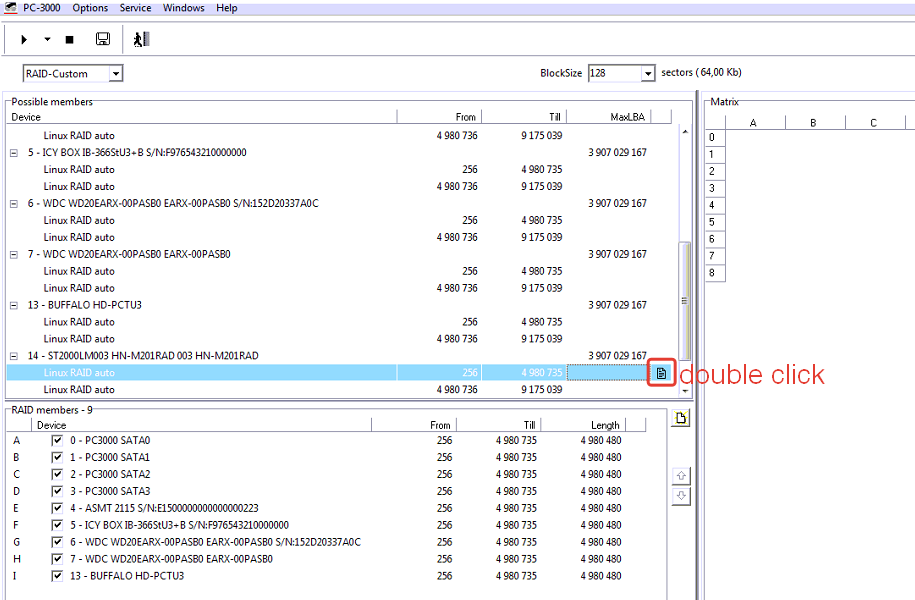Select Matrix column B header
The width and height of the screenshot is (915, 600).
coord(815,123)
